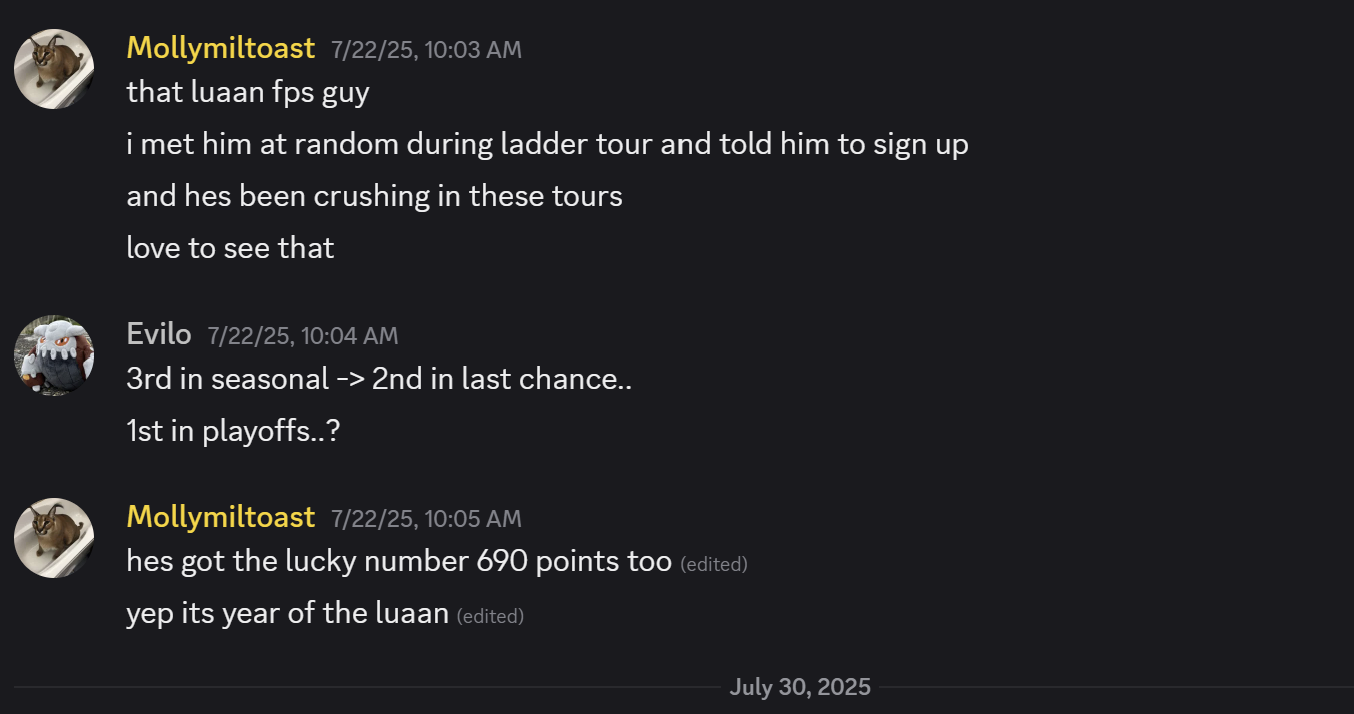Click Mollymiltoast's avatar beside the 10:05 AM message

click(x=54, y=538)
